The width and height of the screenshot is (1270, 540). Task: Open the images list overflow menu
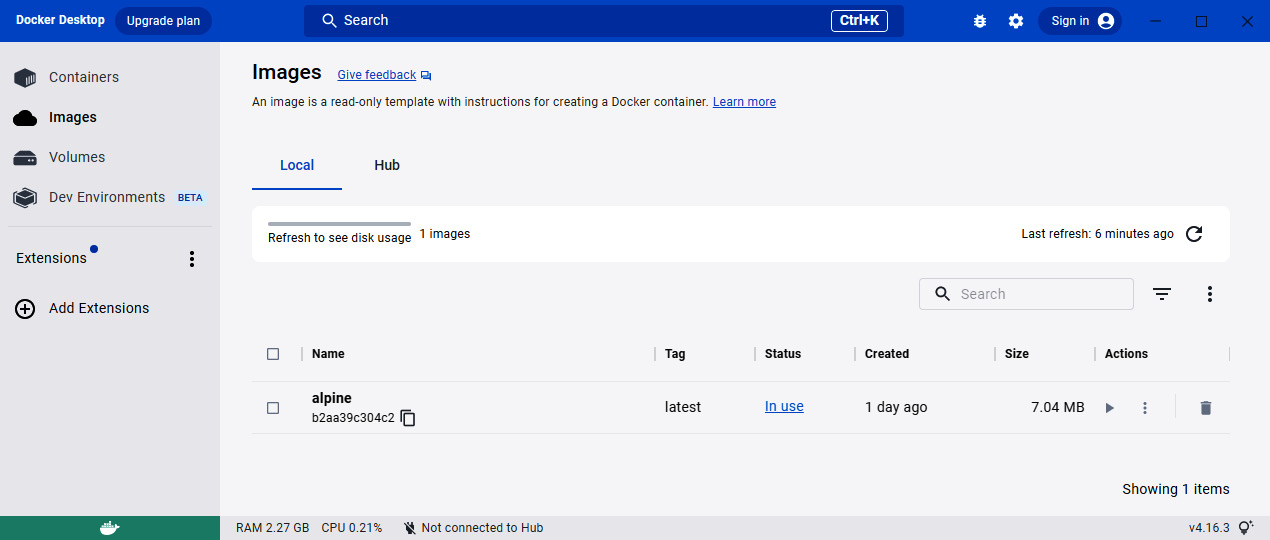[x=1210, y=294]
